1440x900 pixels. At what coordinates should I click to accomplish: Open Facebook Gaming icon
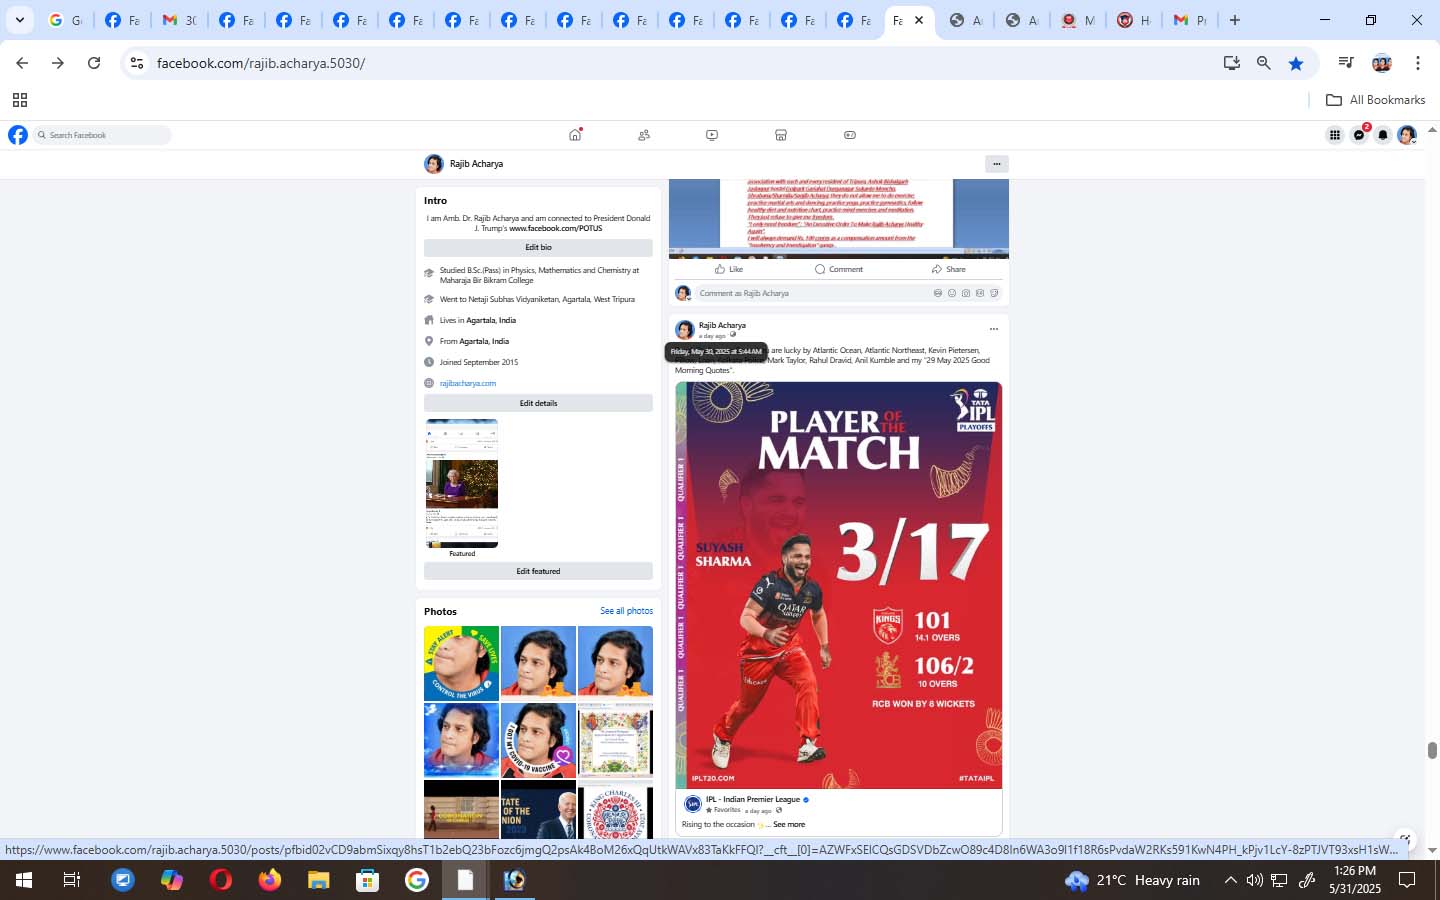point(850,135)
